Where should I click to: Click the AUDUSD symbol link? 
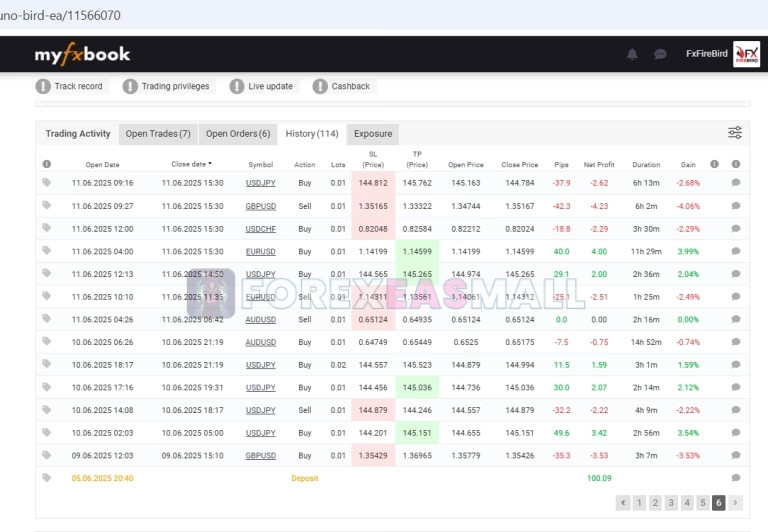tap(260, 320)
